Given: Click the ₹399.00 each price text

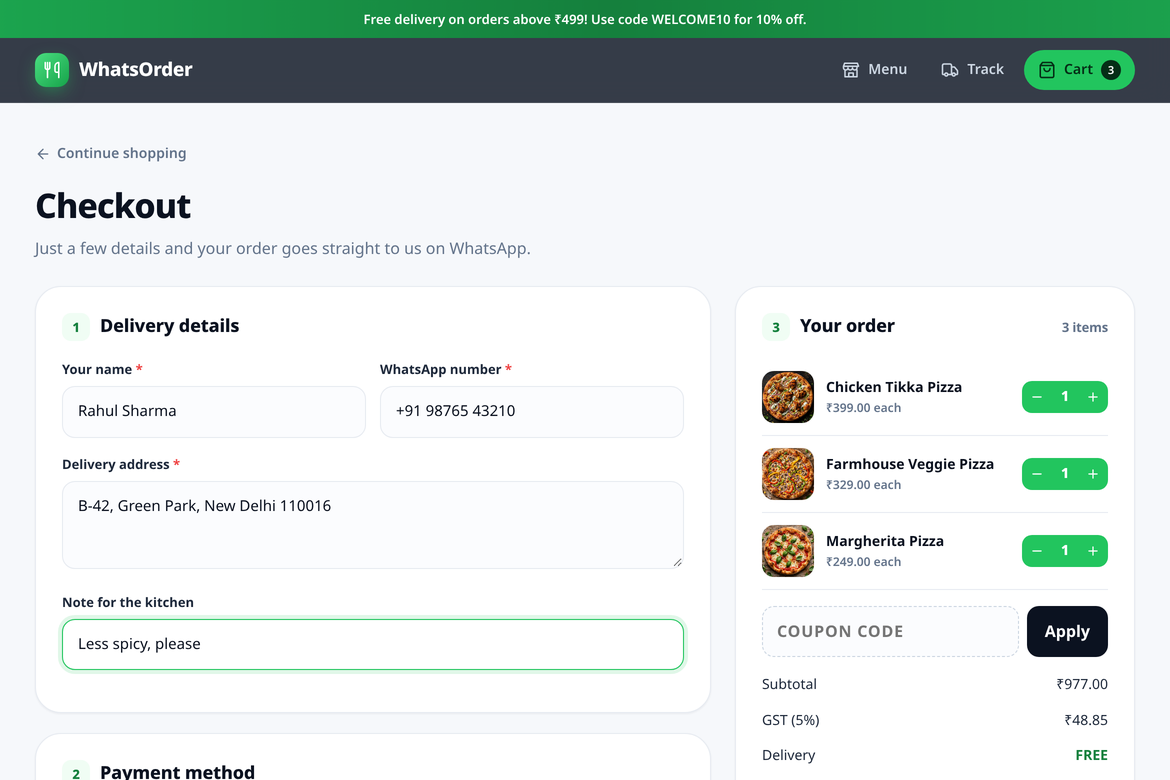Looking at the screenshot, I should (863, 408).
